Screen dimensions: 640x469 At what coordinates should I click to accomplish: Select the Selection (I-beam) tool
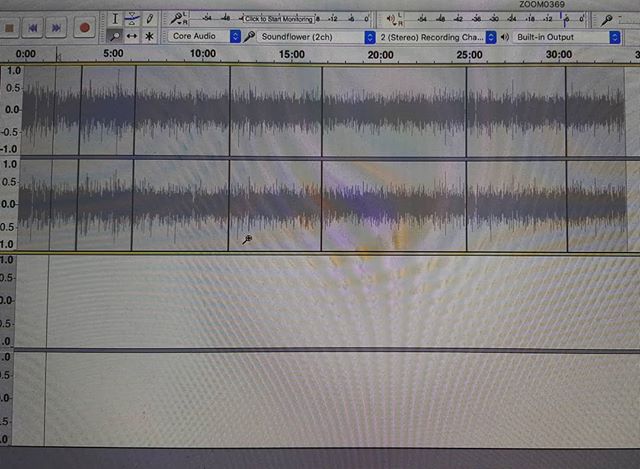[x=115, y=18]
